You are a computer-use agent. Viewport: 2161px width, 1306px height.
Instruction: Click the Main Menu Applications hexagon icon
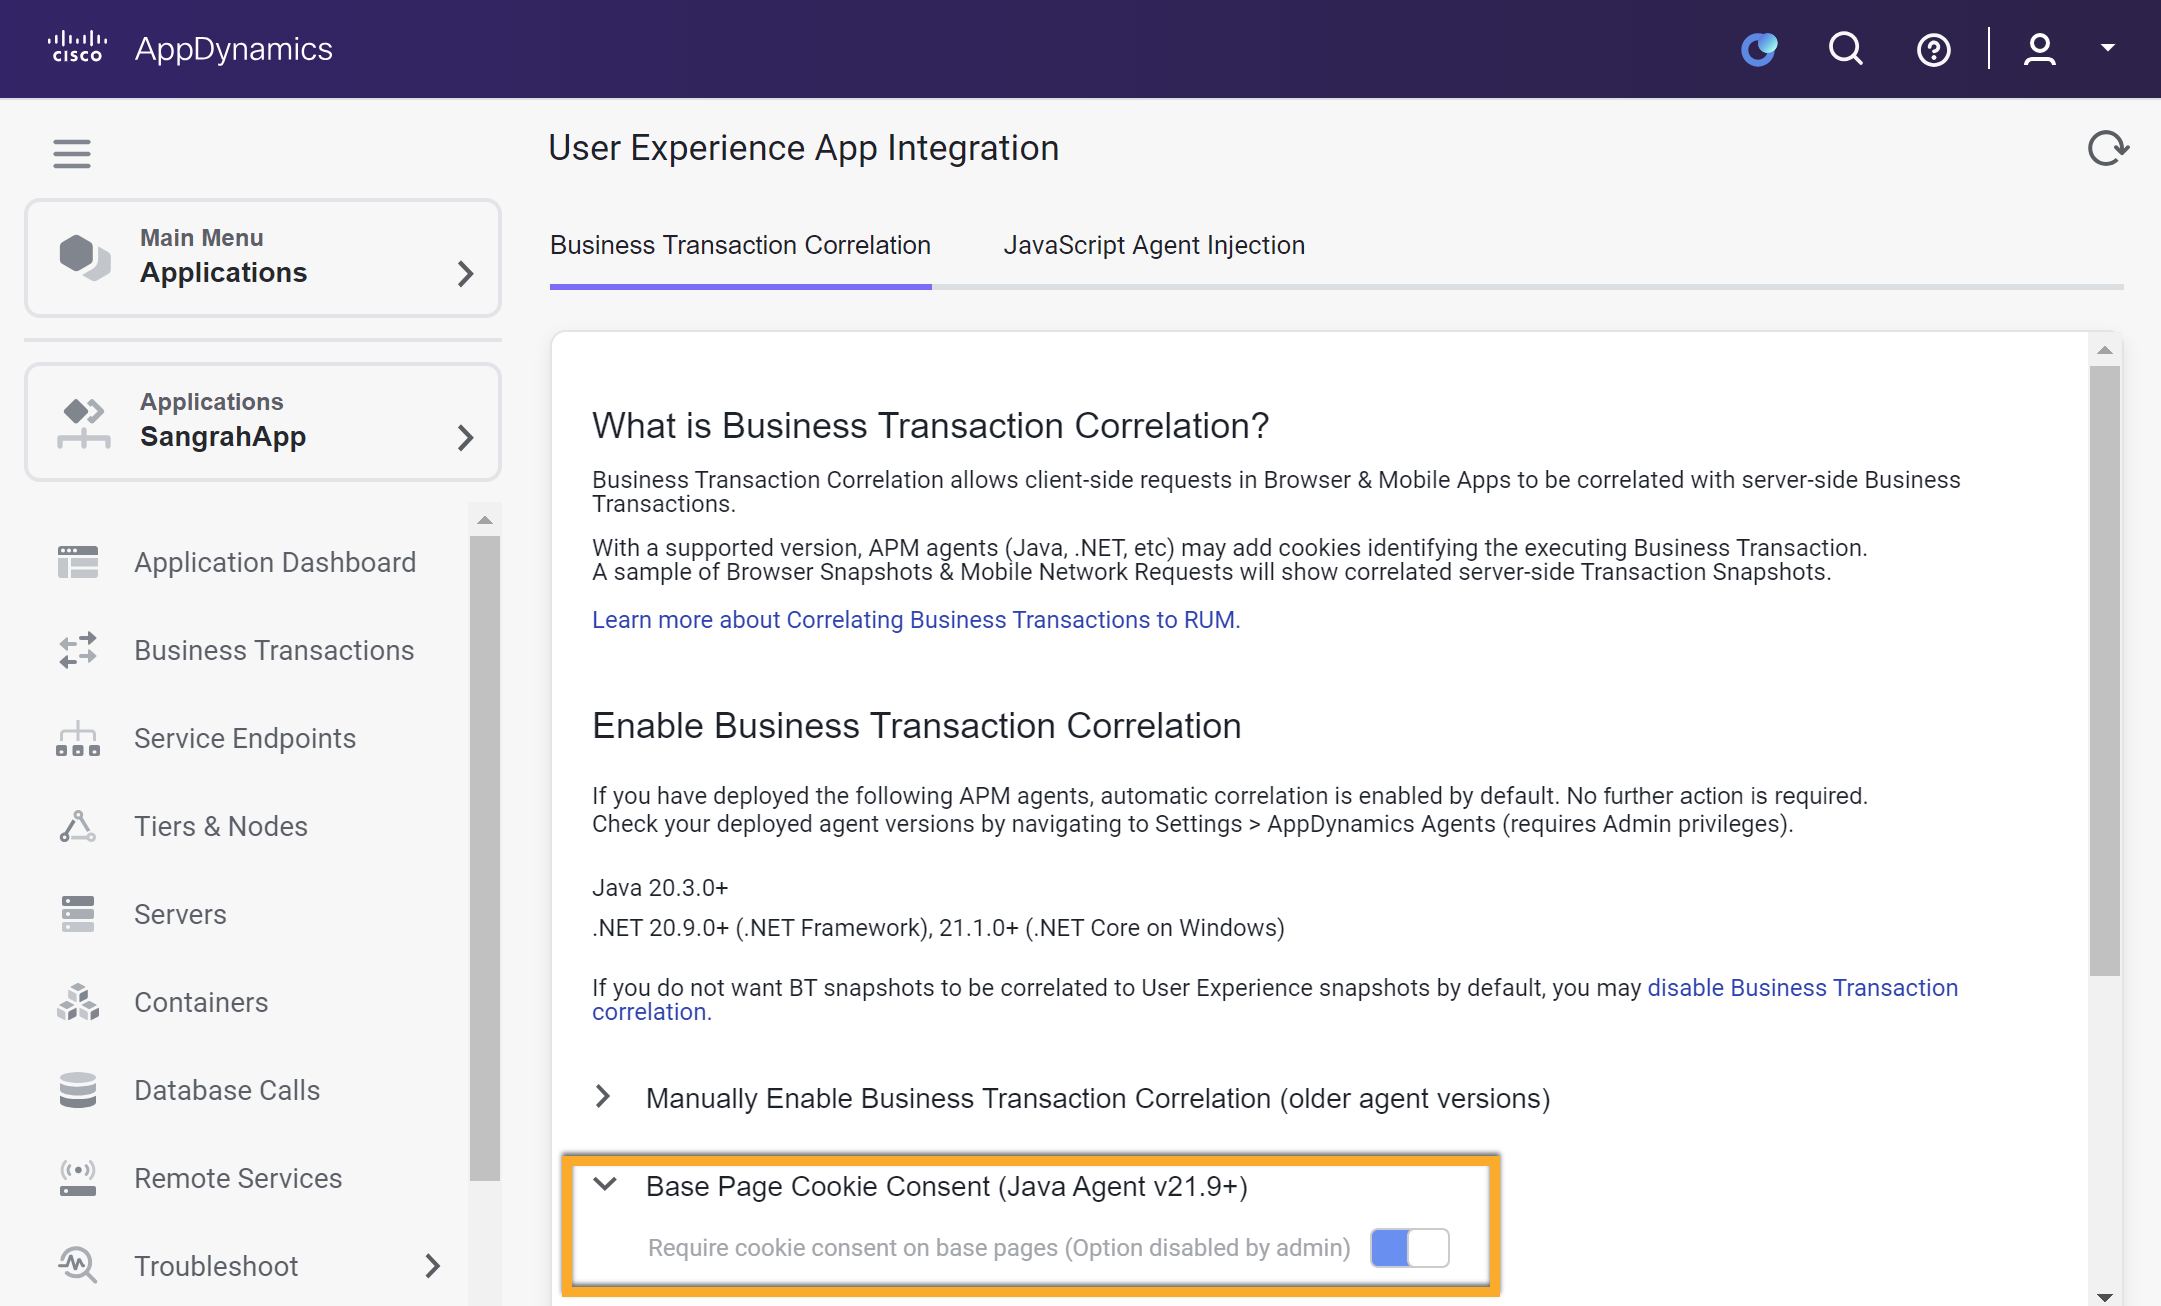[85, 256]
